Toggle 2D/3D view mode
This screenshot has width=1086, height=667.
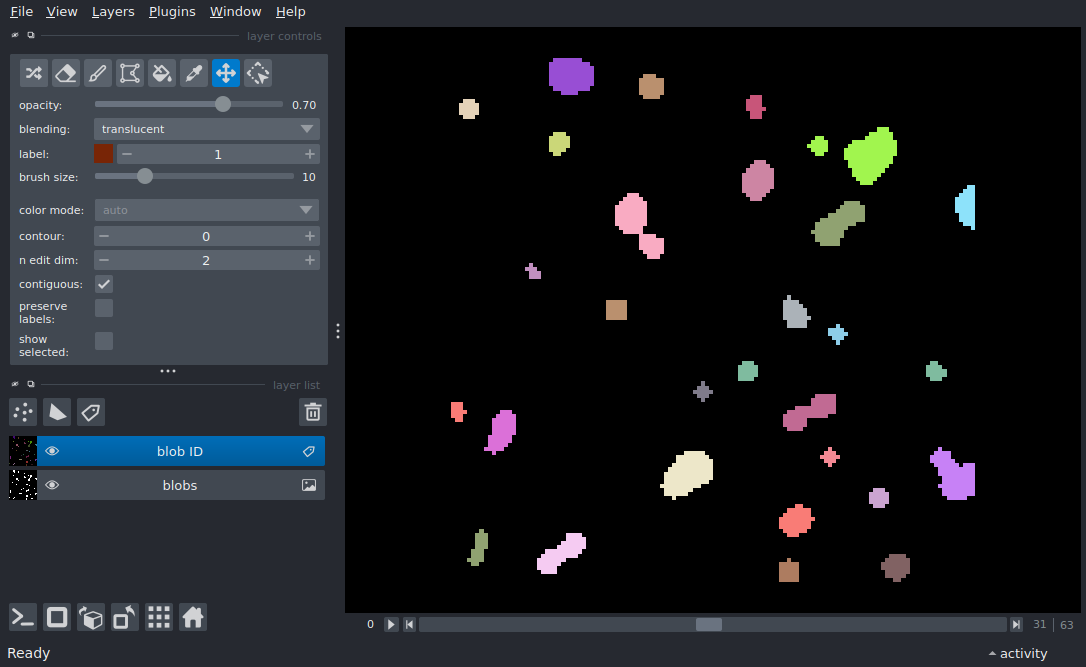(57, 617)
